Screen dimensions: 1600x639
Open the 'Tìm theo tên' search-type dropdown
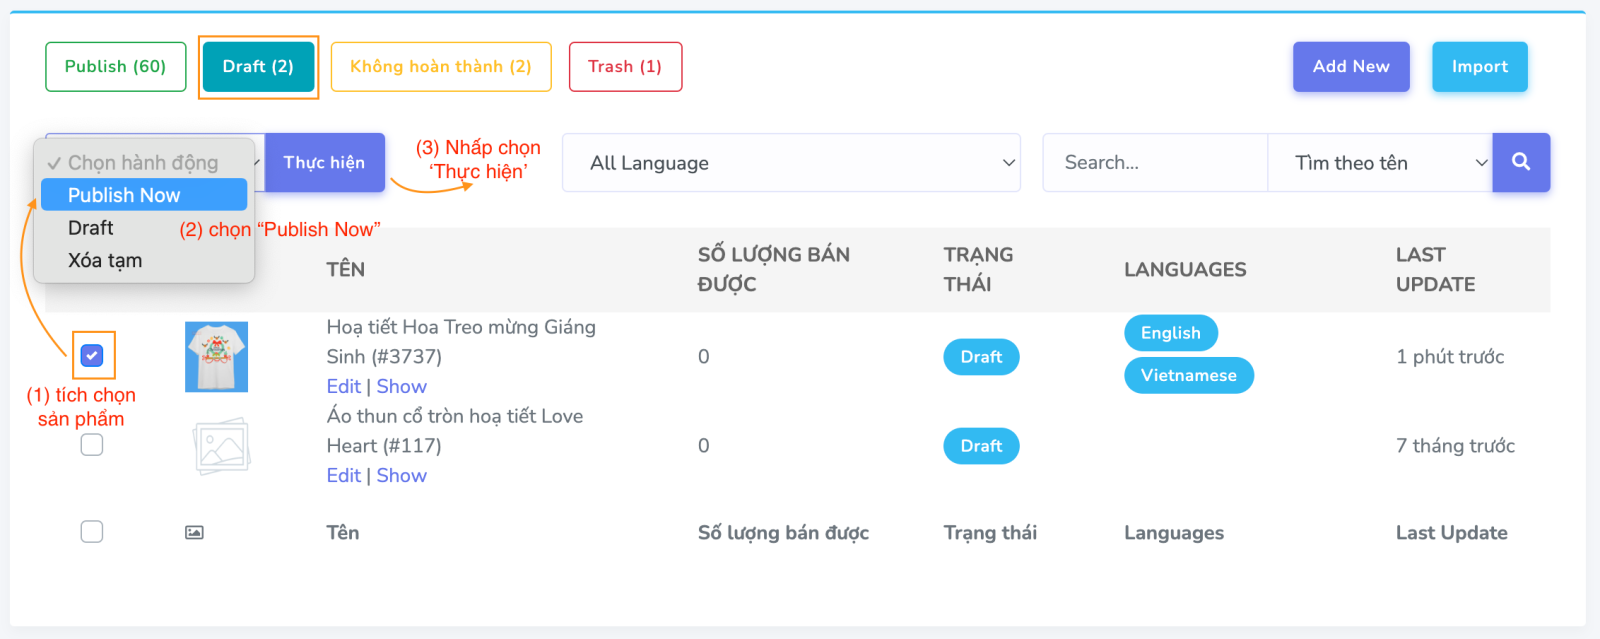click(x=1379, y=163)
